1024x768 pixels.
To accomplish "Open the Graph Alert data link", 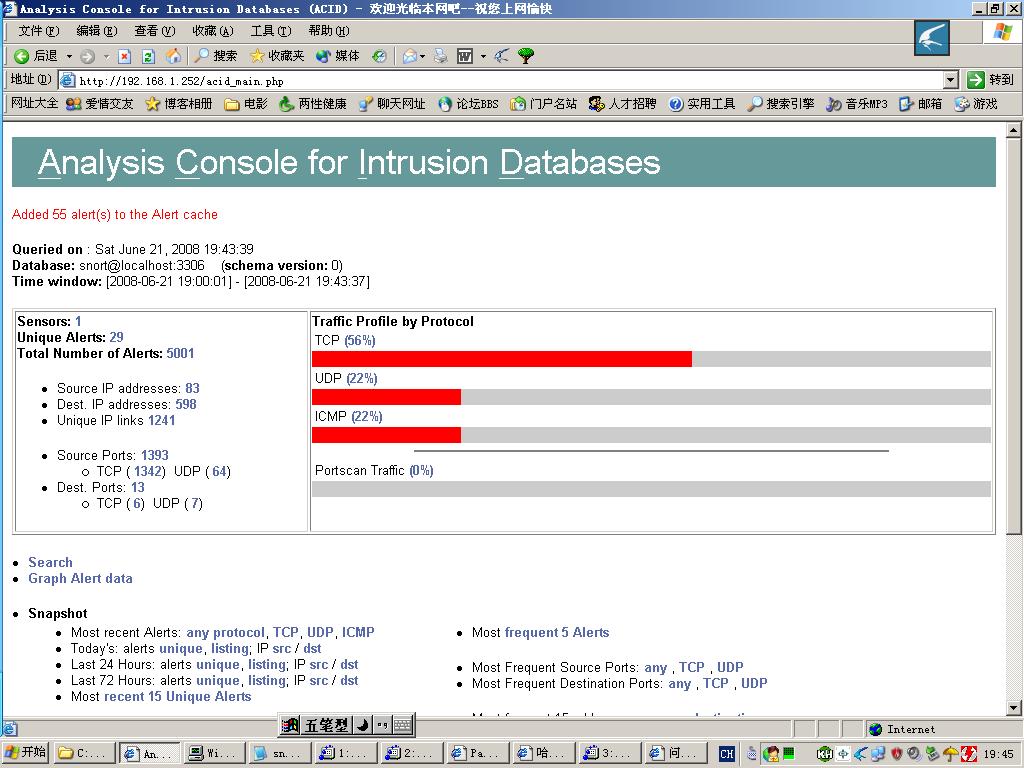I will (x=80, y=579).
